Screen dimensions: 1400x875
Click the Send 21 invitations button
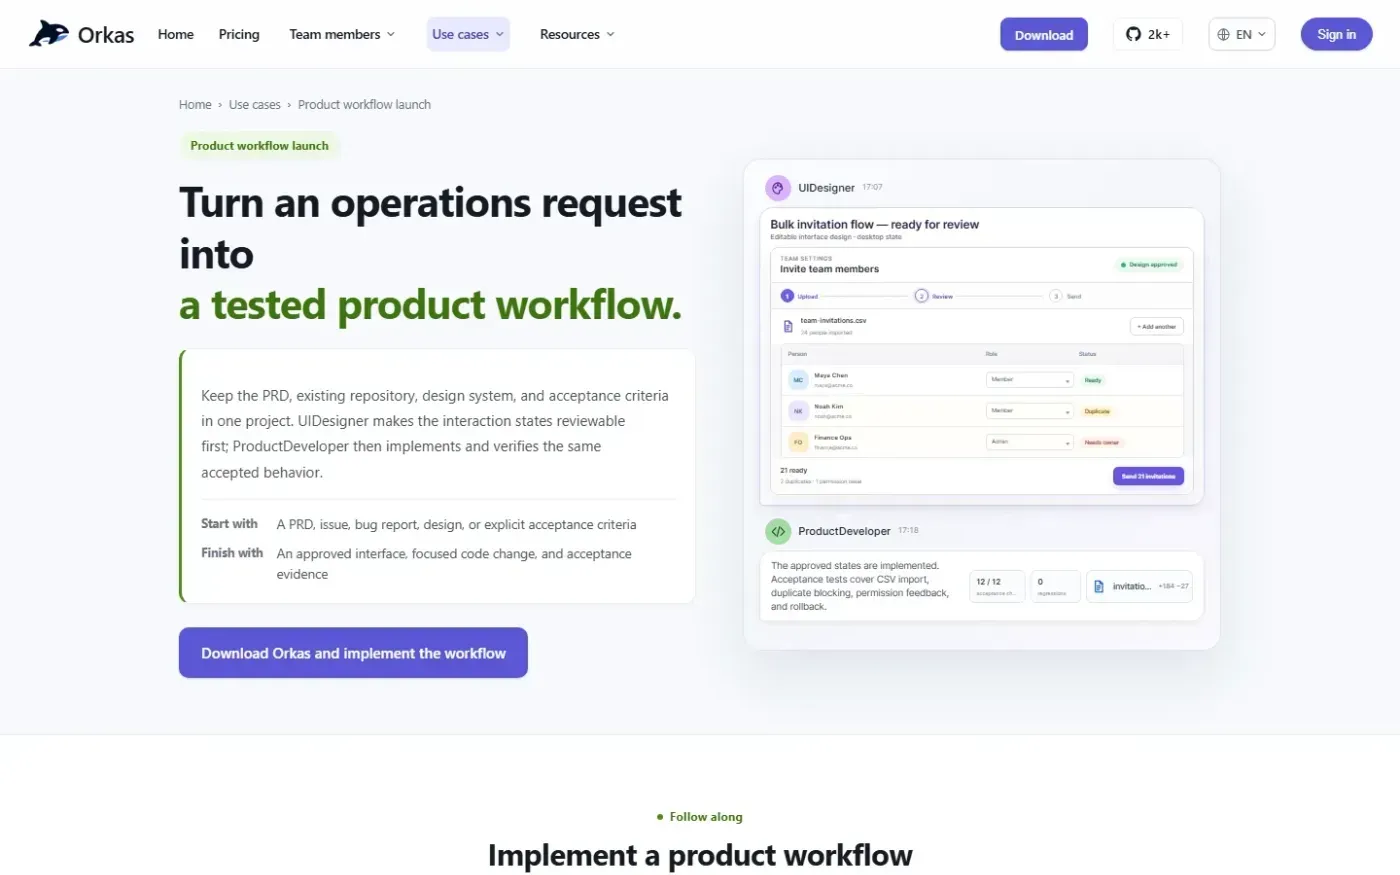[1148, 476]
